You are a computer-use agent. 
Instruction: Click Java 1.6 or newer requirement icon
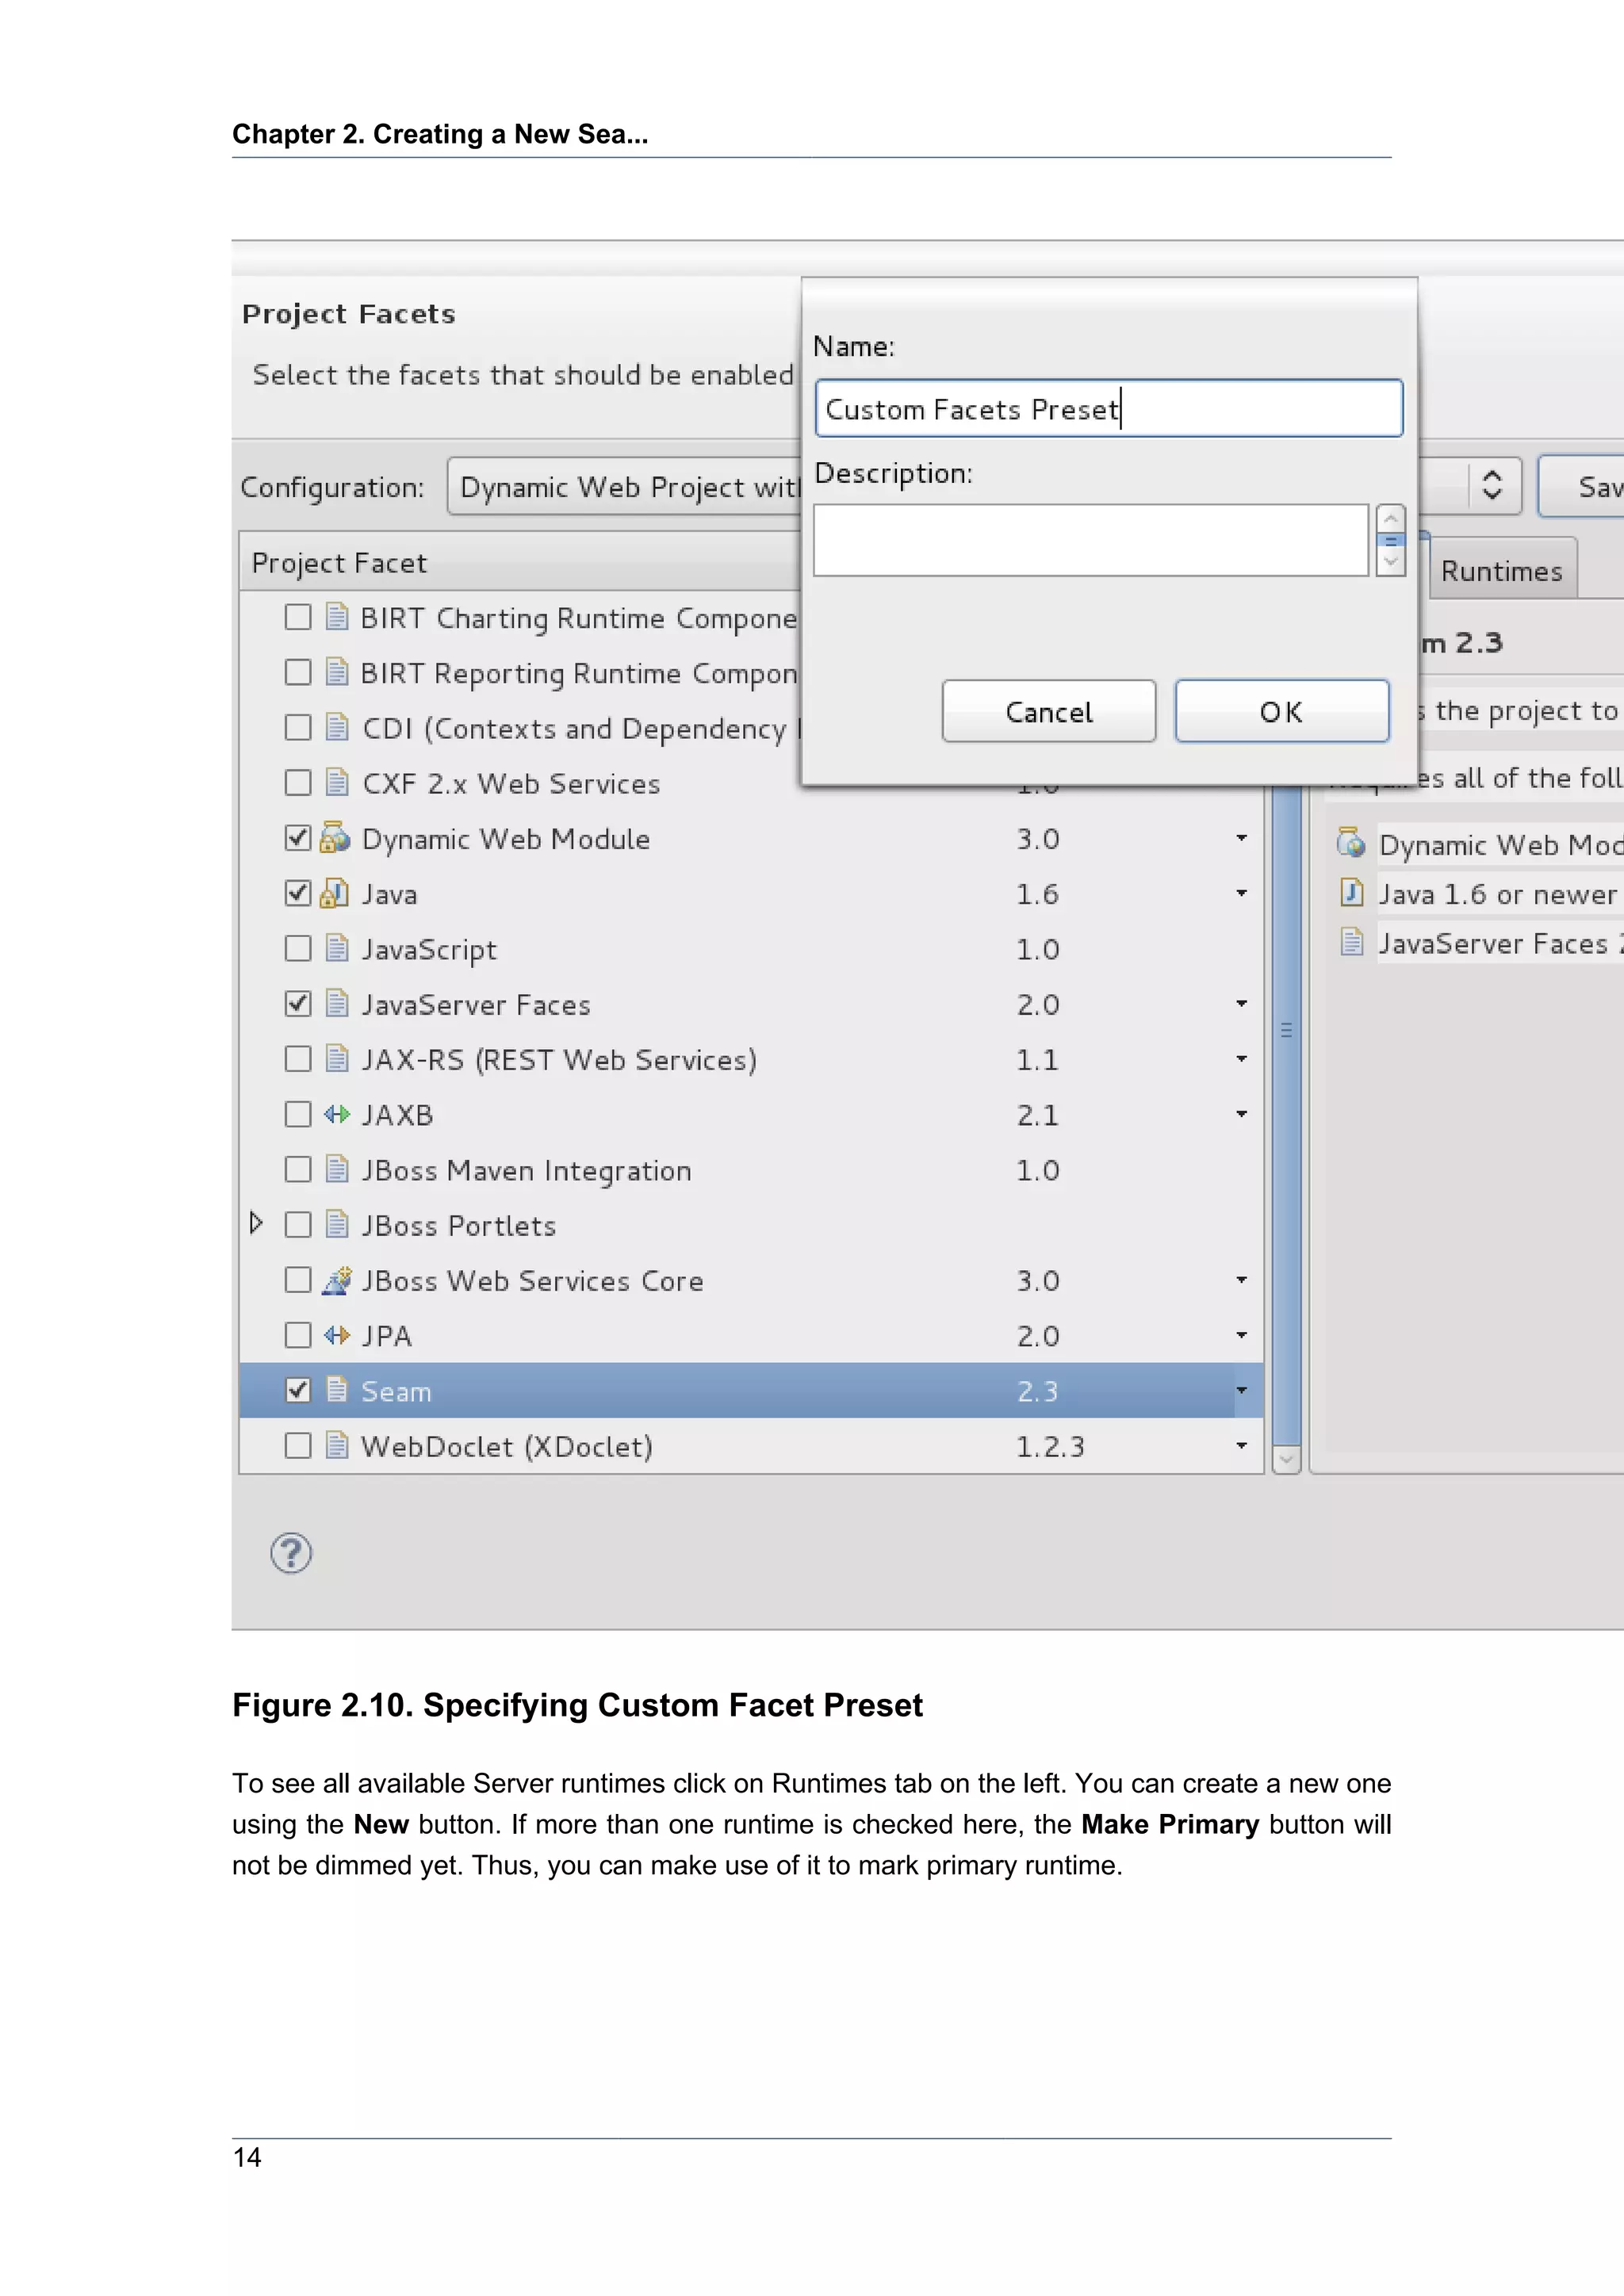click(1351, 892)
